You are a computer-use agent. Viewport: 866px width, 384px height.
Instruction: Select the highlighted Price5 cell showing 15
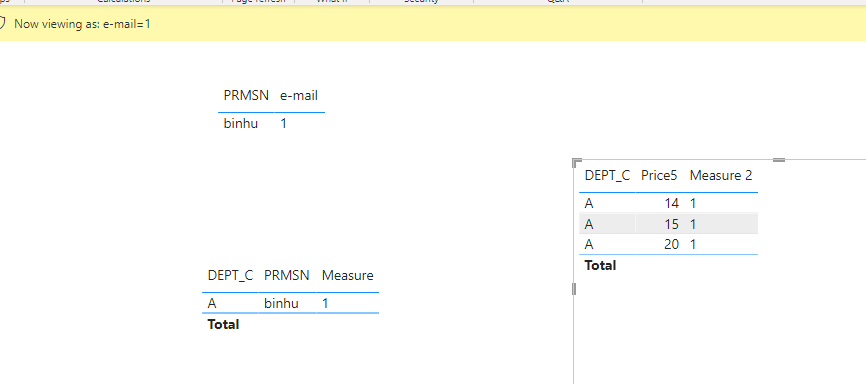point(671,224)
